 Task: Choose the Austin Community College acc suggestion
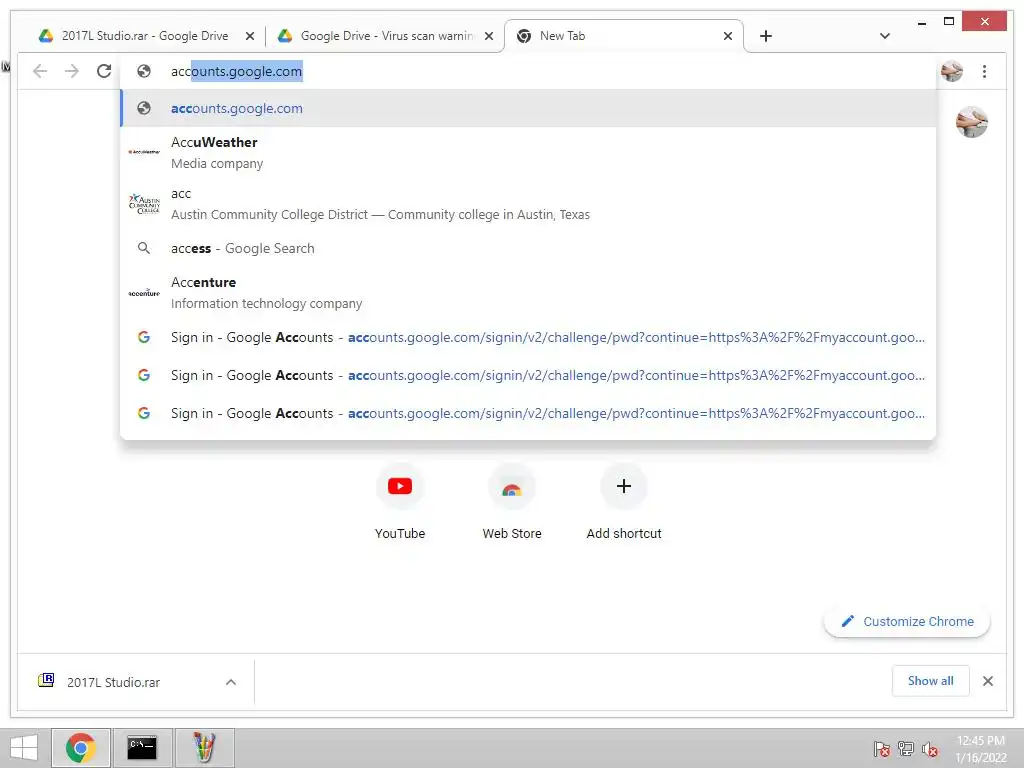(528, 204)
